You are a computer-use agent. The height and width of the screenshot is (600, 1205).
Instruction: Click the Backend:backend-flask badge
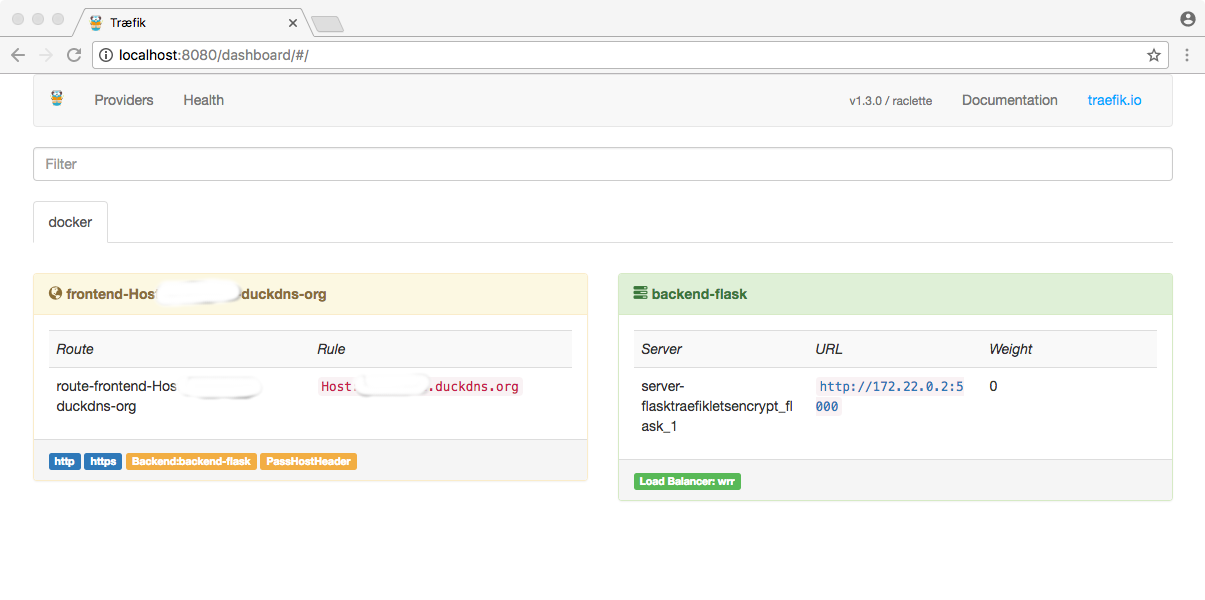(x=191, y=461)
